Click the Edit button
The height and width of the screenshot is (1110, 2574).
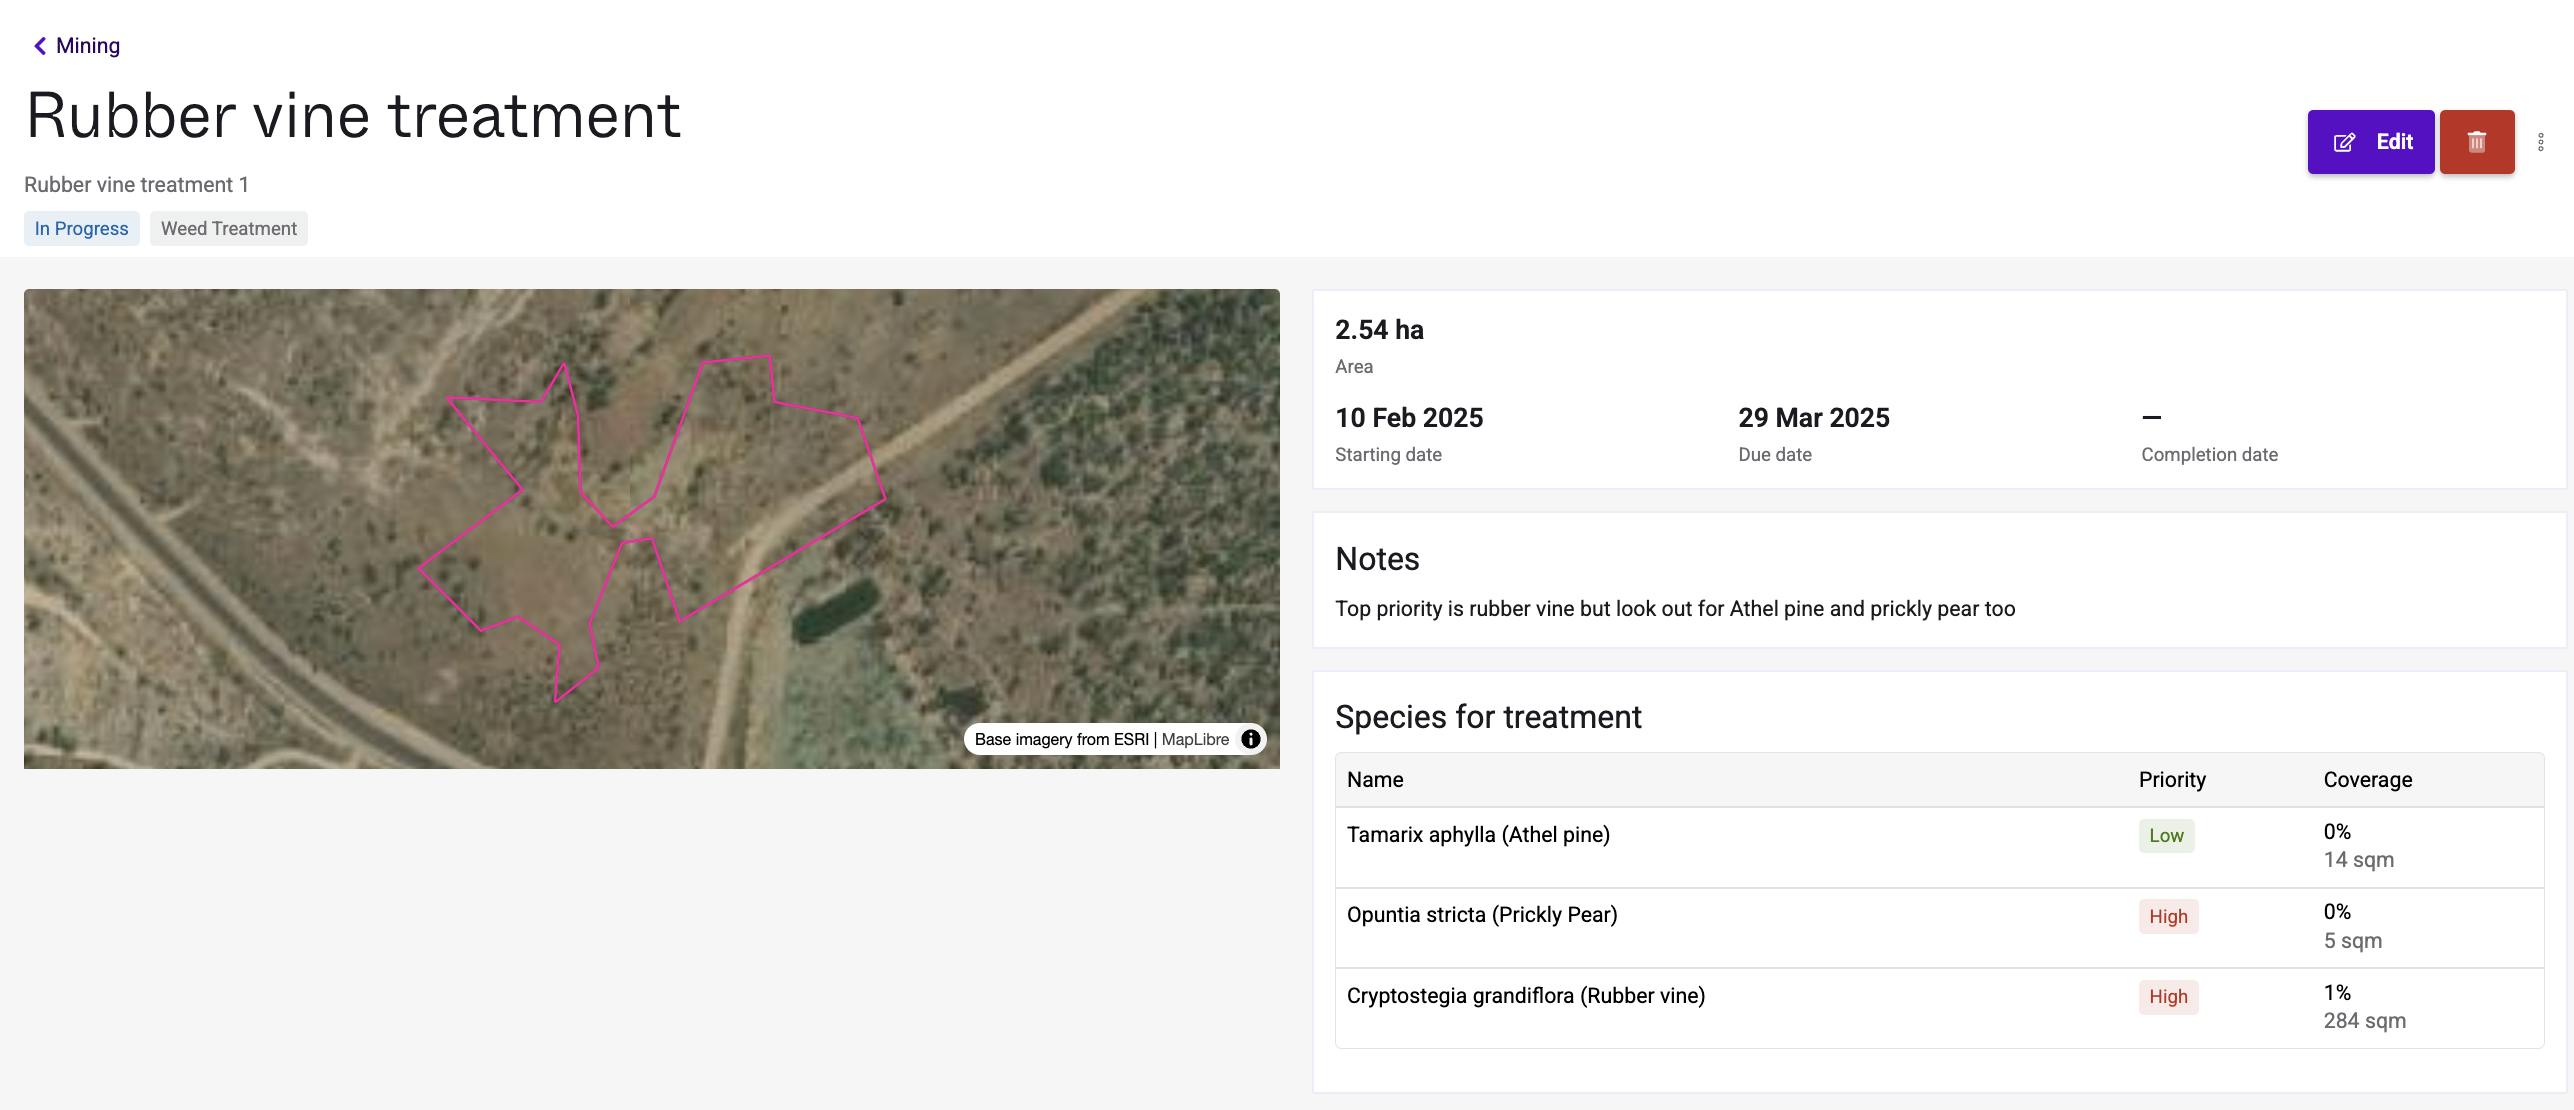[2370, 142]
